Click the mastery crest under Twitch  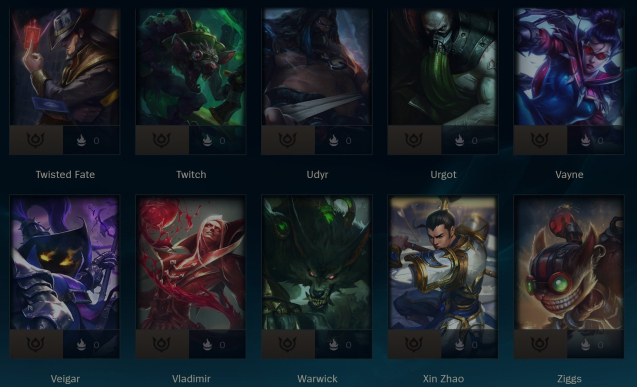(x=161, y=140)
